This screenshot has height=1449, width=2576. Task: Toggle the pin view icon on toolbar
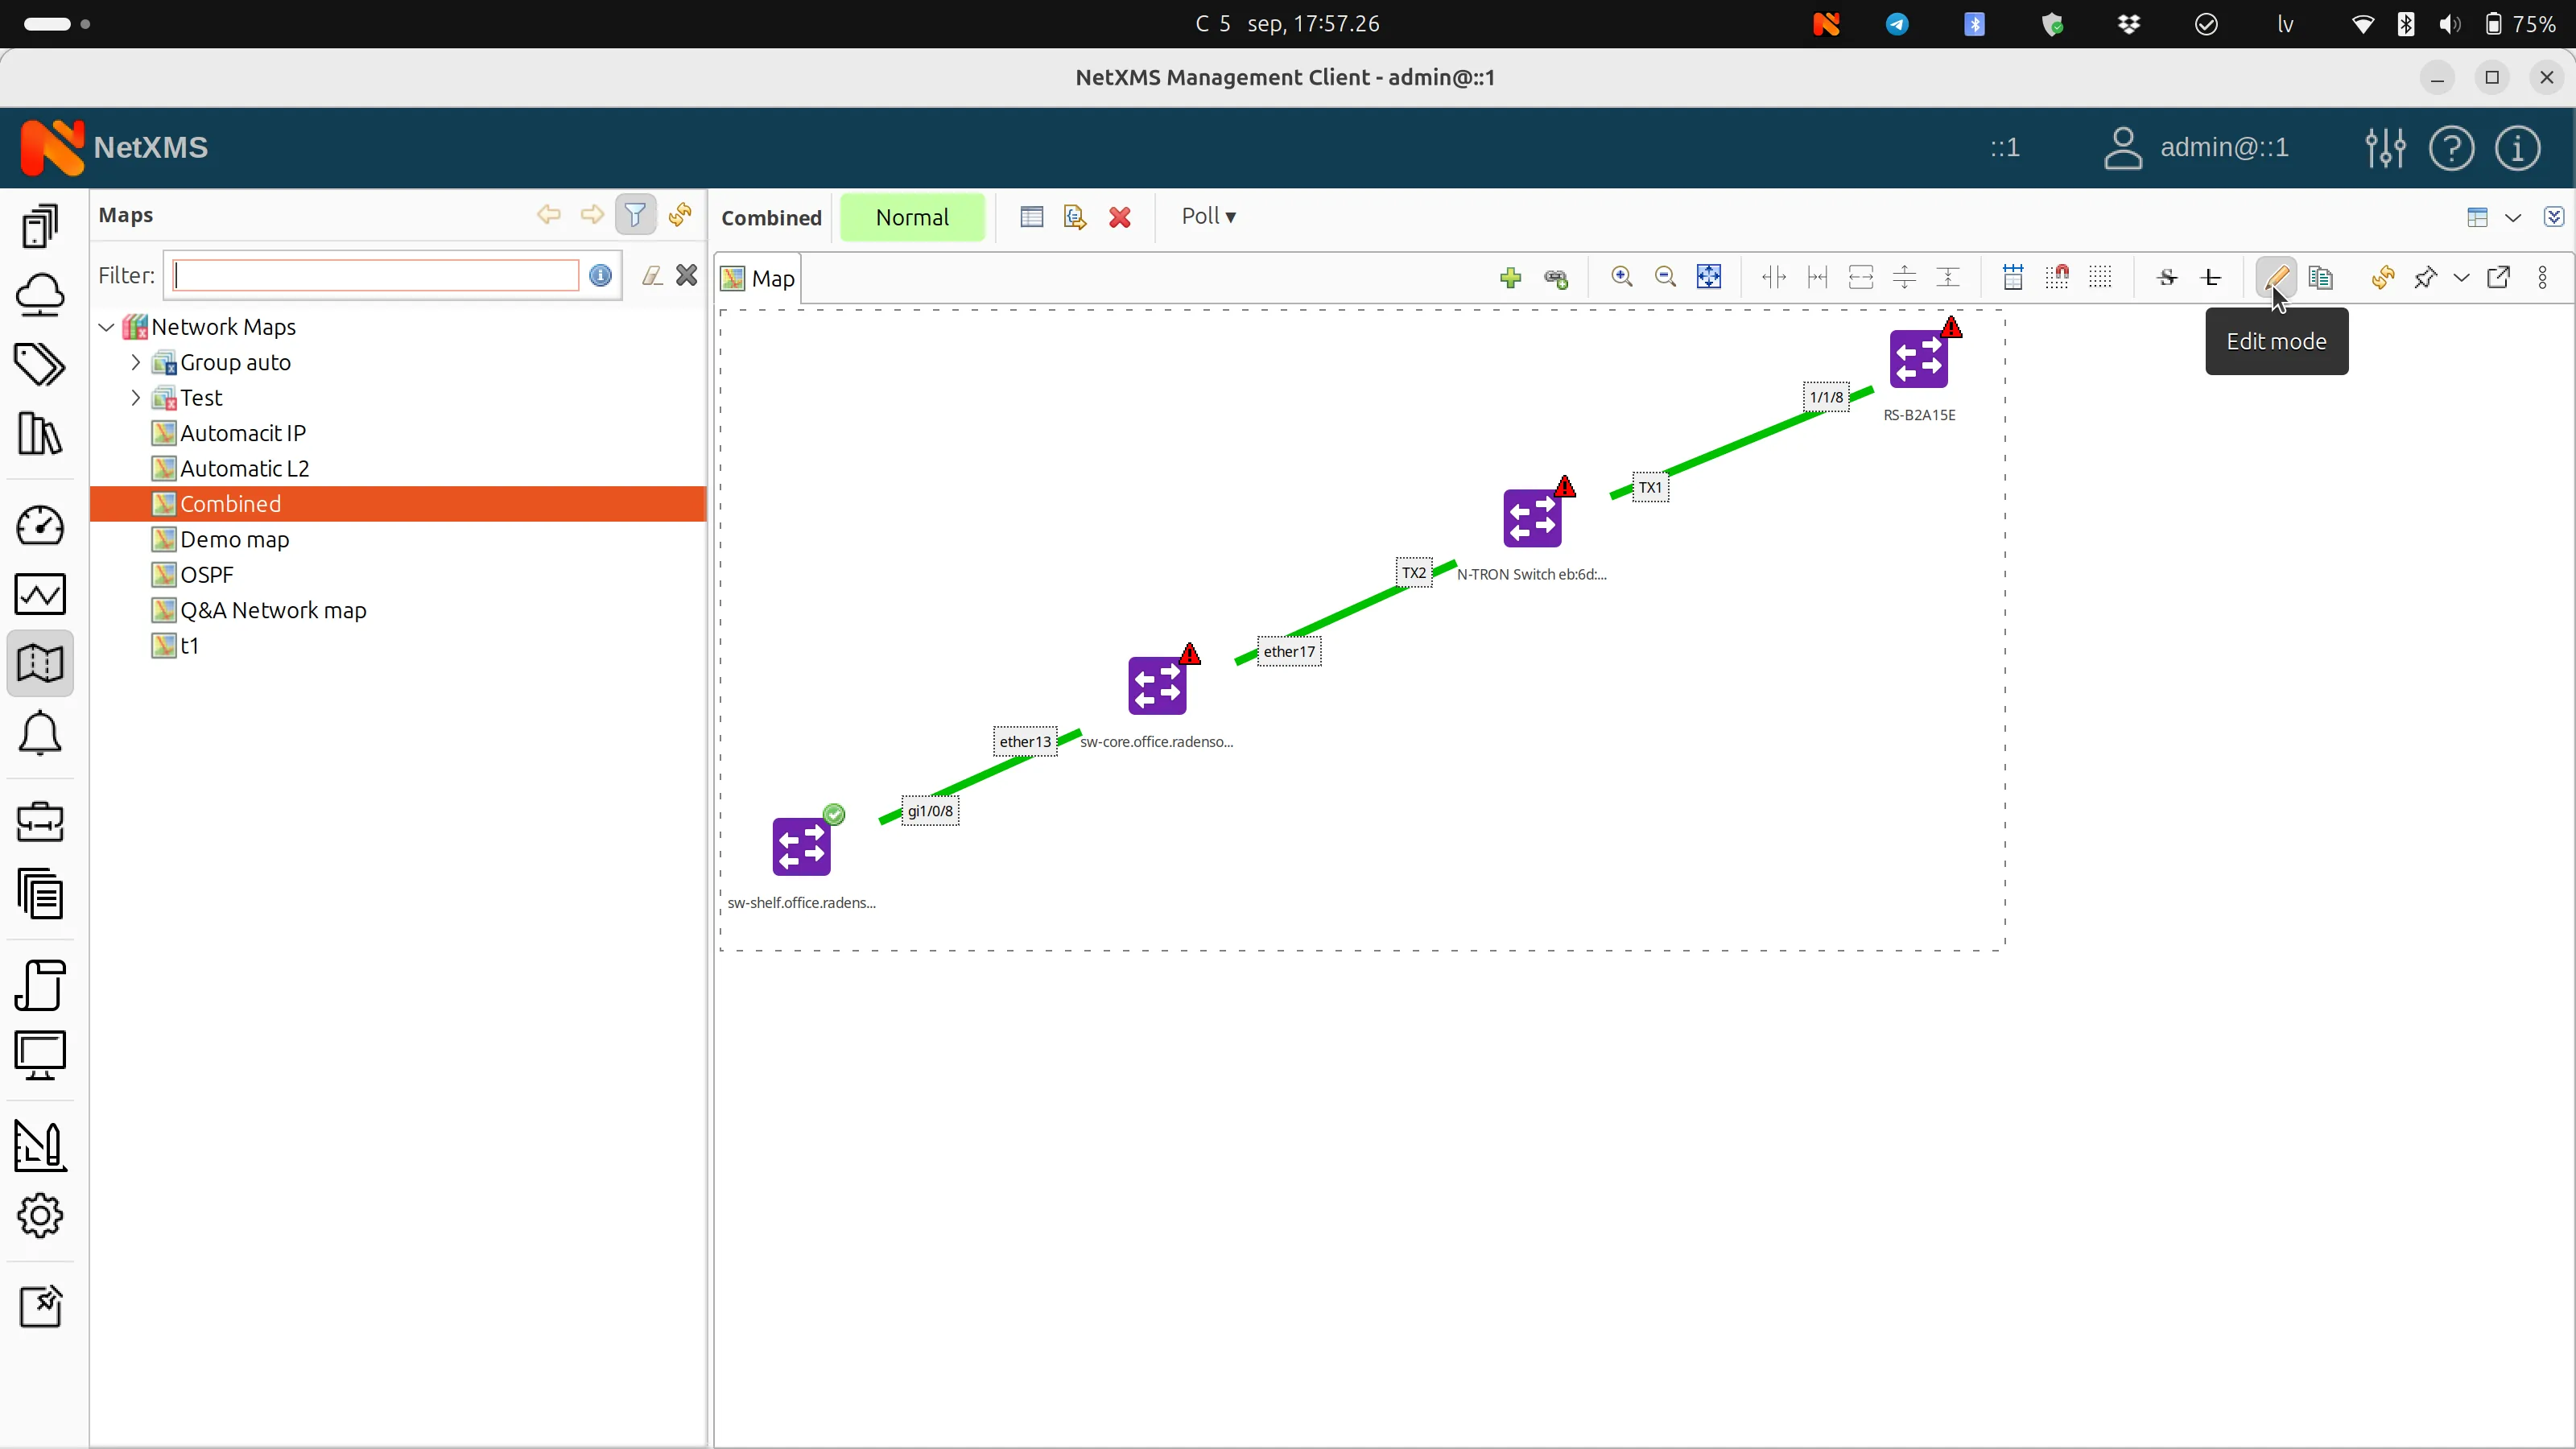click(x=2426, y=278)
